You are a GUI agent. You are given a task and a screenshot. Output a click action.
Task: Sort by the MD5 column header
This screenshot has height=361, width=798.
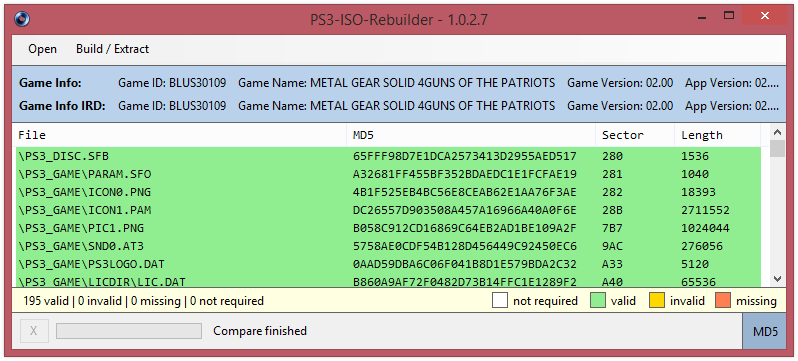pyautogui.click(x=471, y=135)
